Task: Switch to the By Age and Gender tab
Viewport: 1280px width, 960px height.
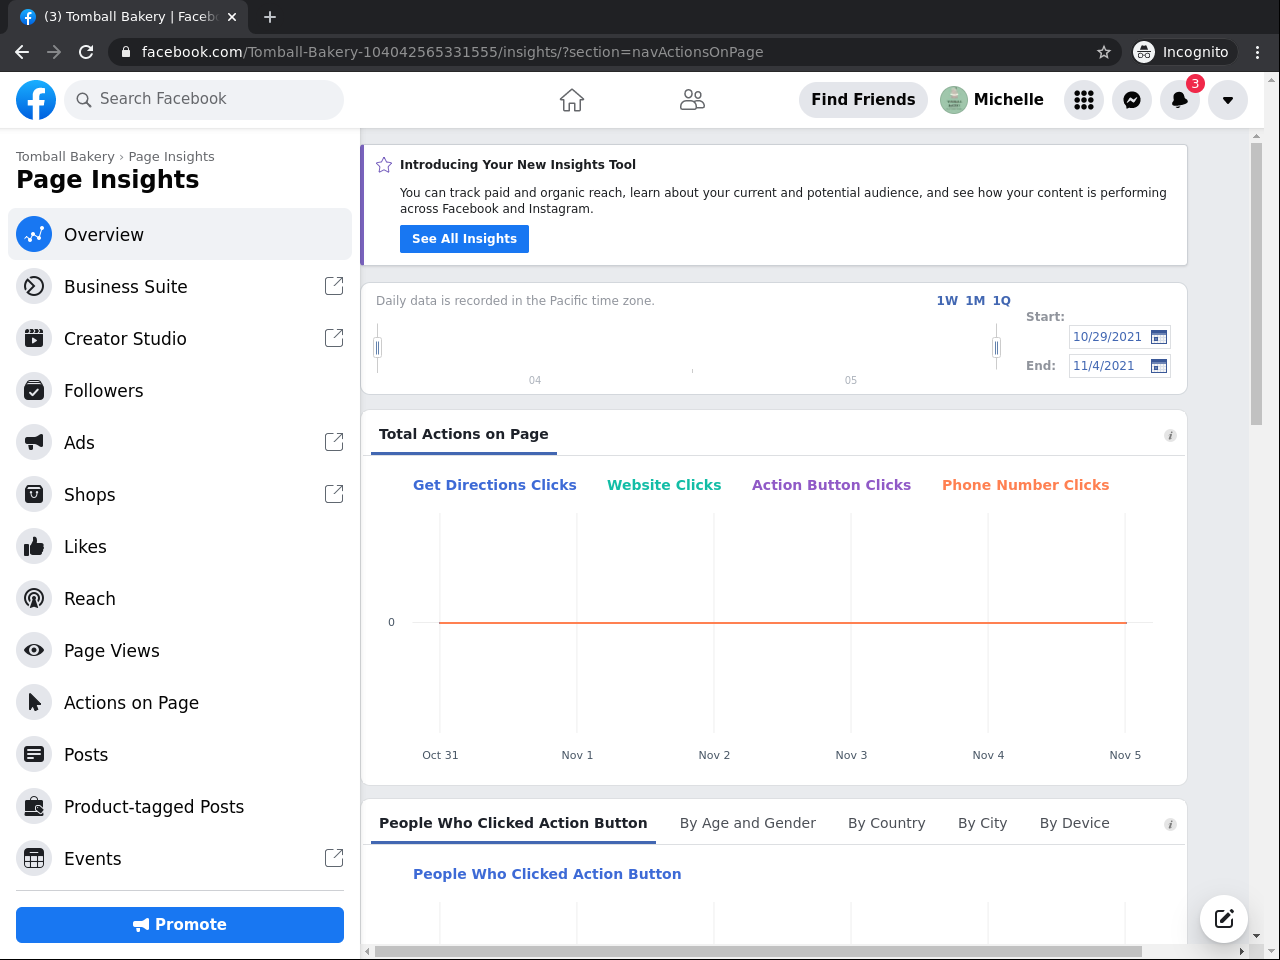Action: click(748, 823)
